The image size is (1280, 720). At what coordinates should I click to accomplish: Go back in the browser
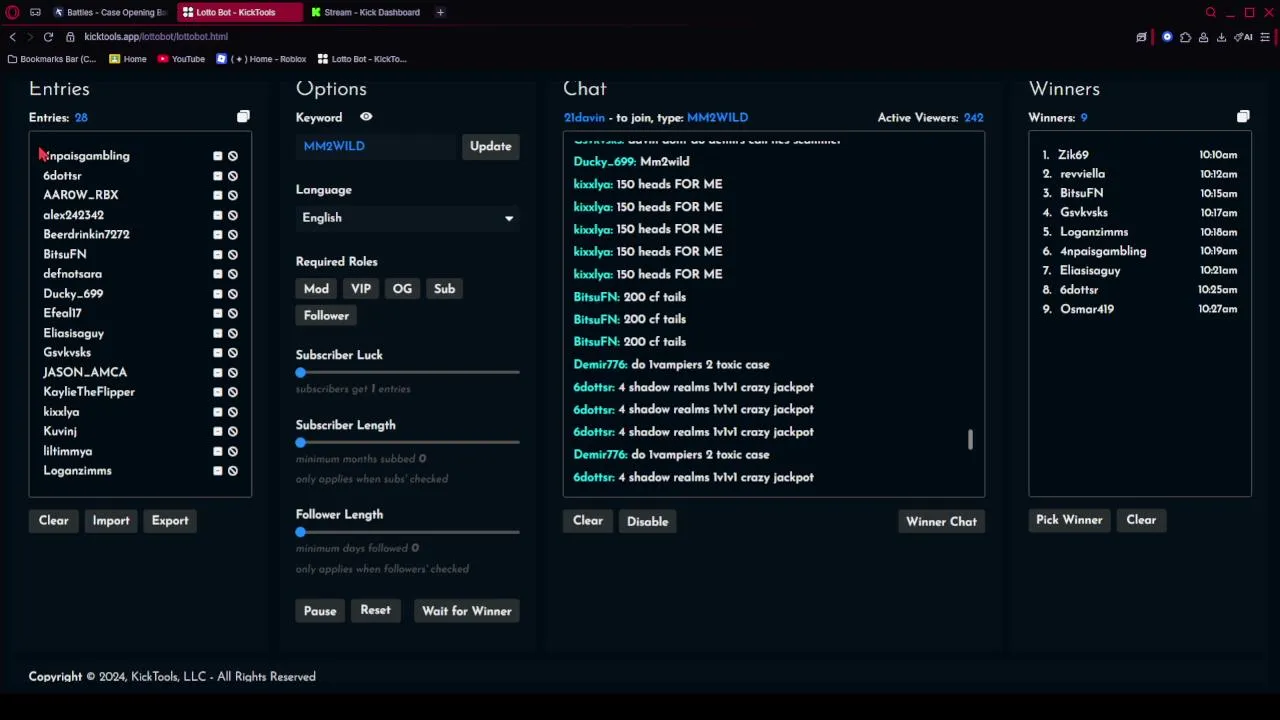(12, 37)
